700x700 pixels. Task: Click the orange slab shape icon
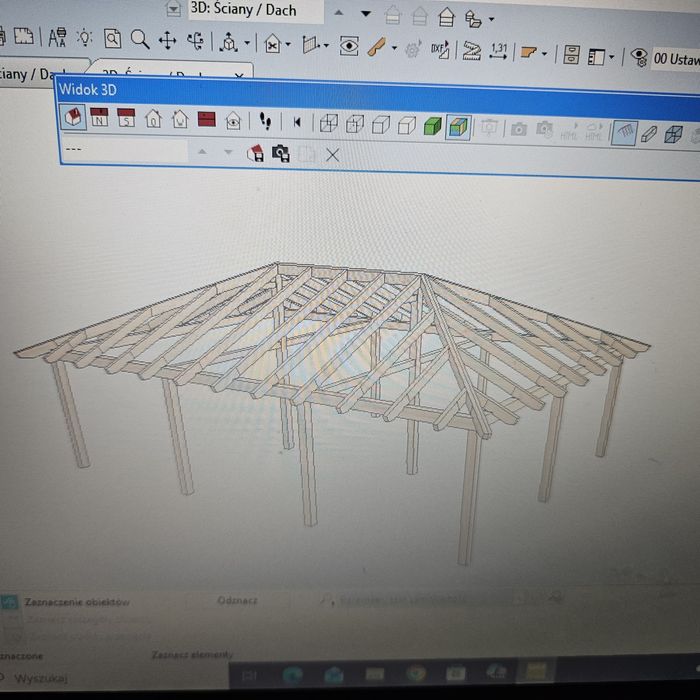528,53
